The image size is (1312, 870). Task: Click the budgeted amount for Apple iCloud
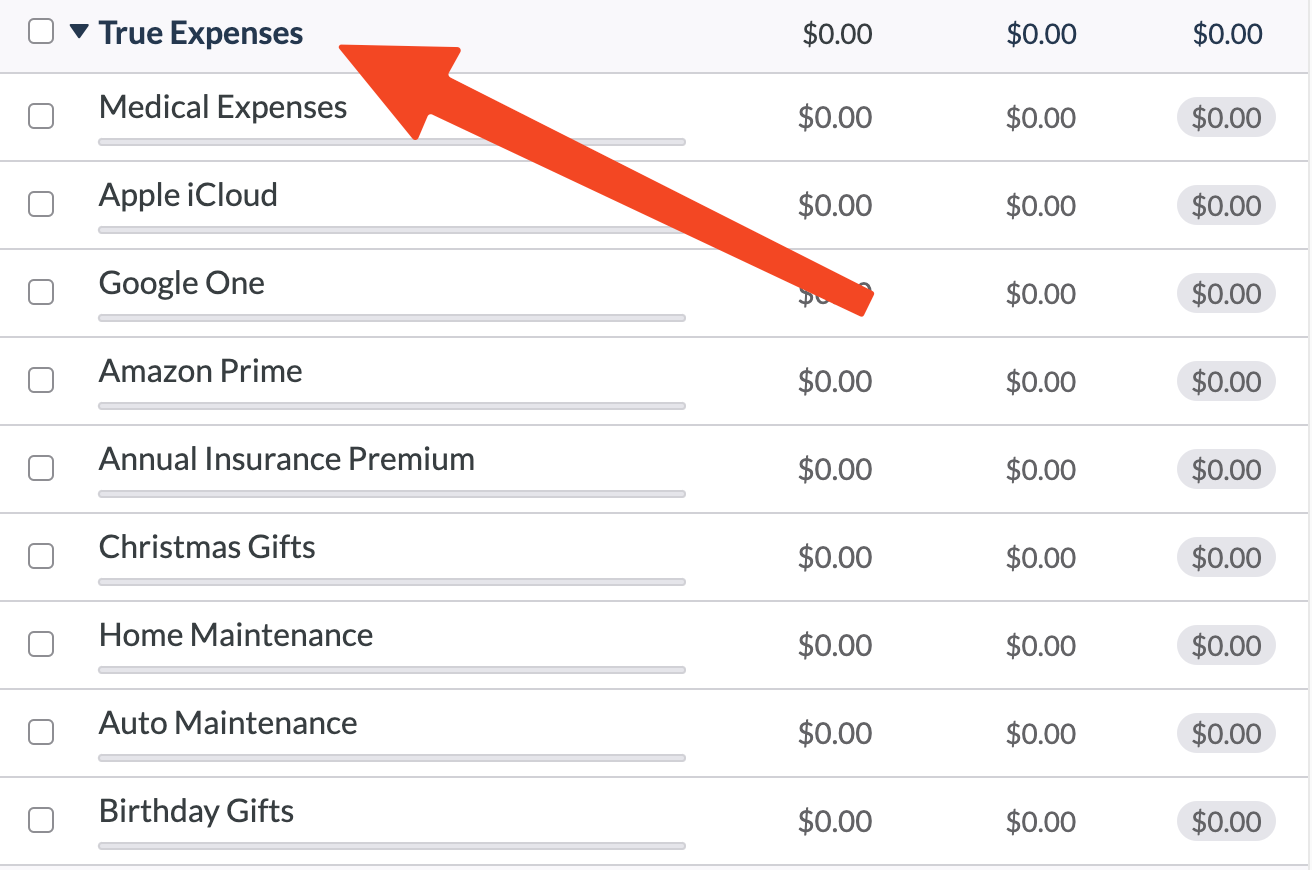[836, 205]
